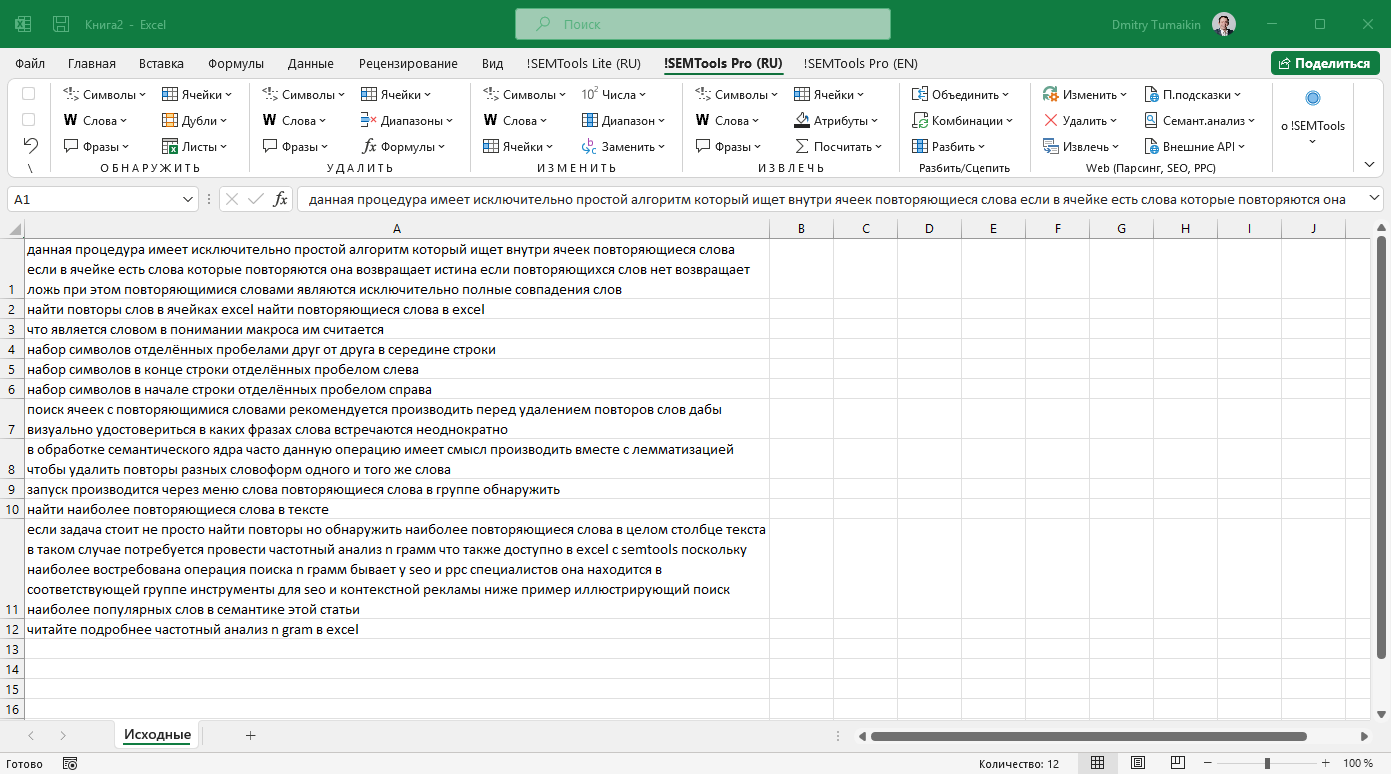Switch to the Данные tab
Image resolution: width=1391 pixels, height=774 pixels.
click(311, 63)
